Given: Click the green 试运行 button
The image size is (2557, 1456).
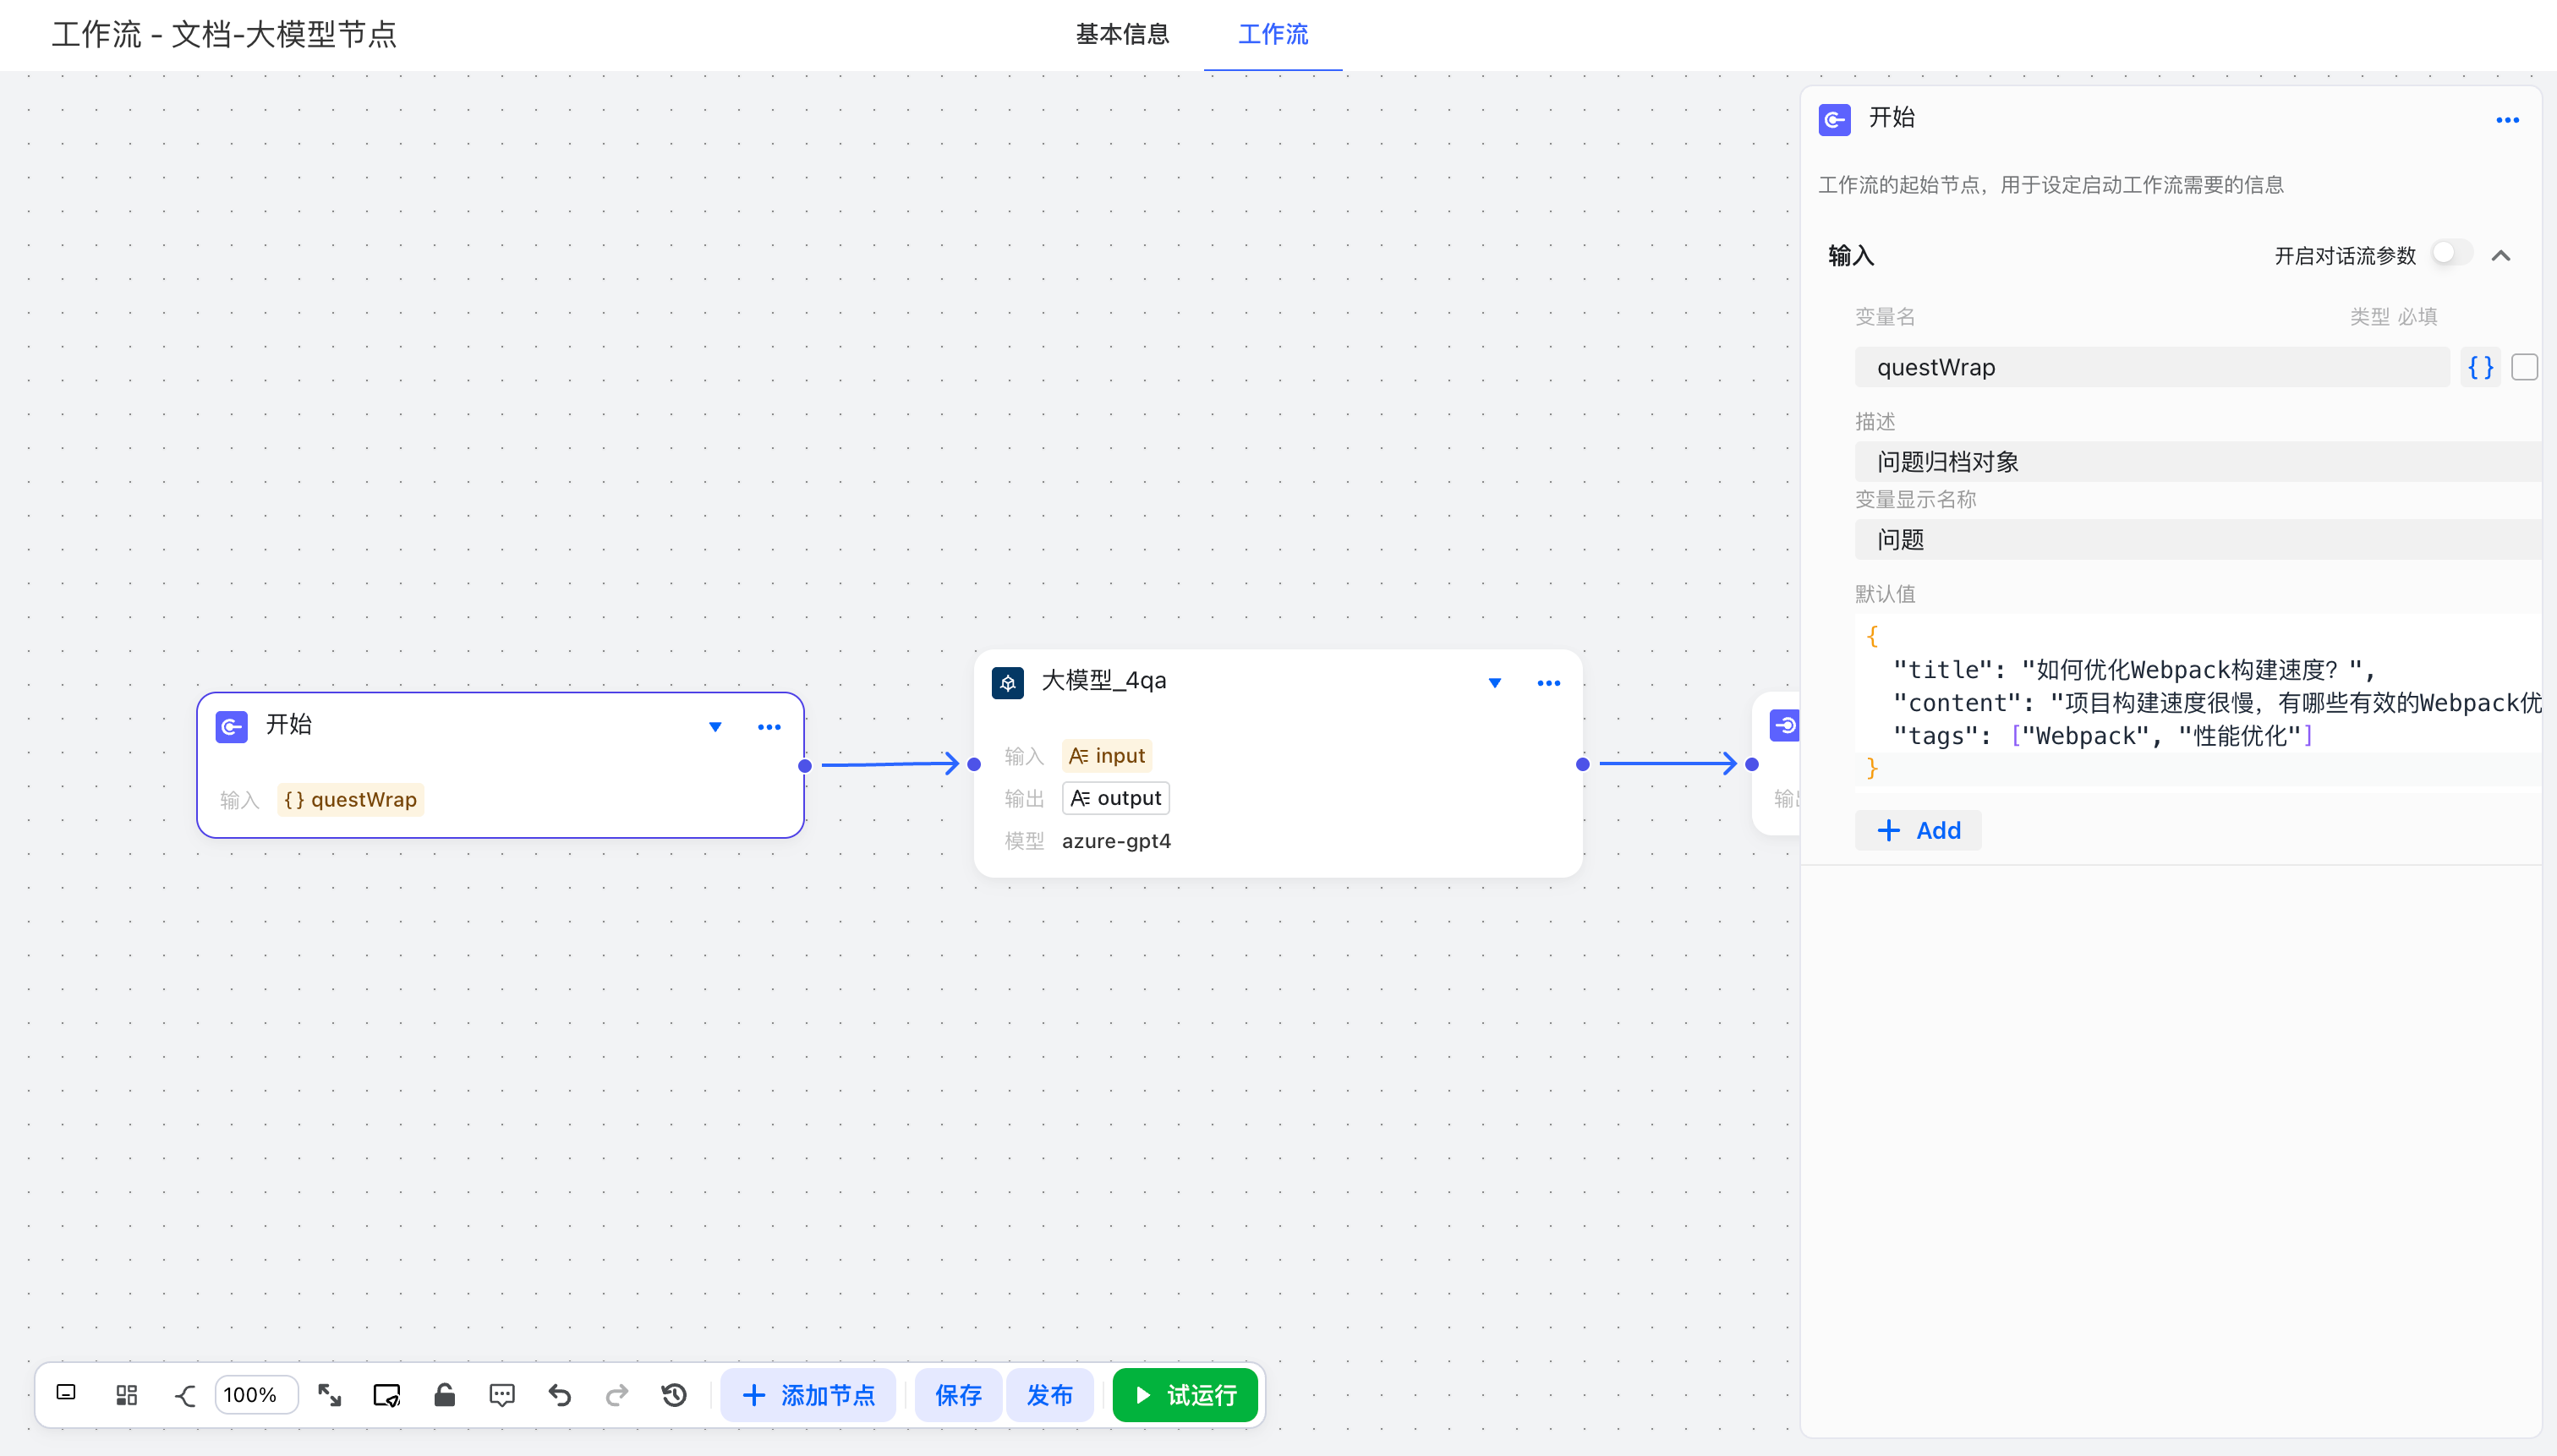Looking at the screenshot, I should 1185,1395.
